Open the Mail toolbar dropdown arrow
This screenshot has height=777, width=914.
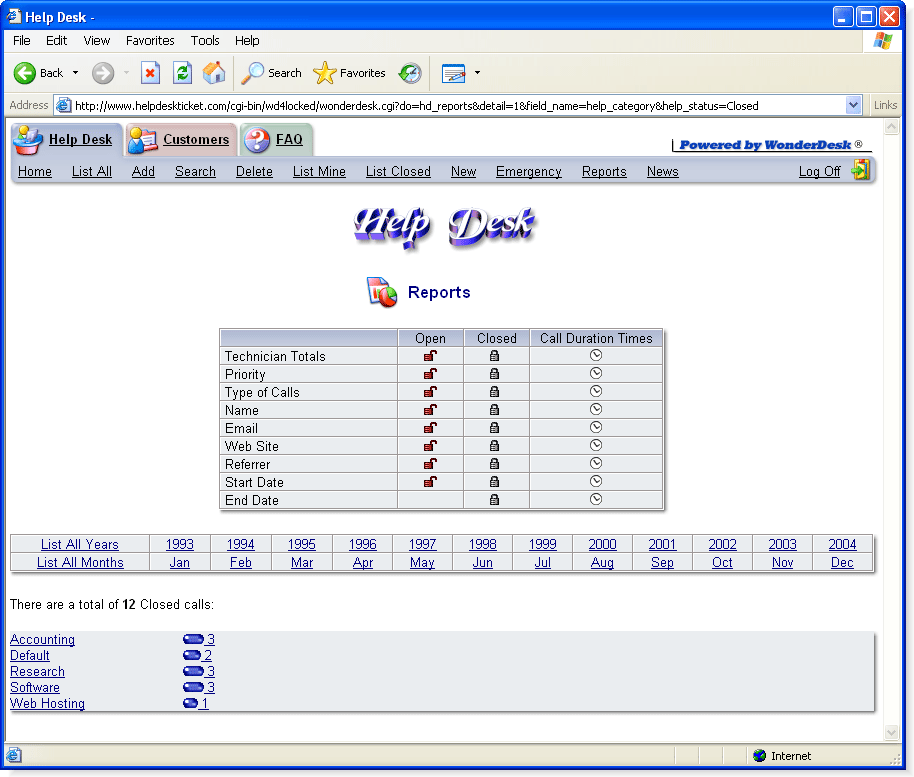click(476, 72)
